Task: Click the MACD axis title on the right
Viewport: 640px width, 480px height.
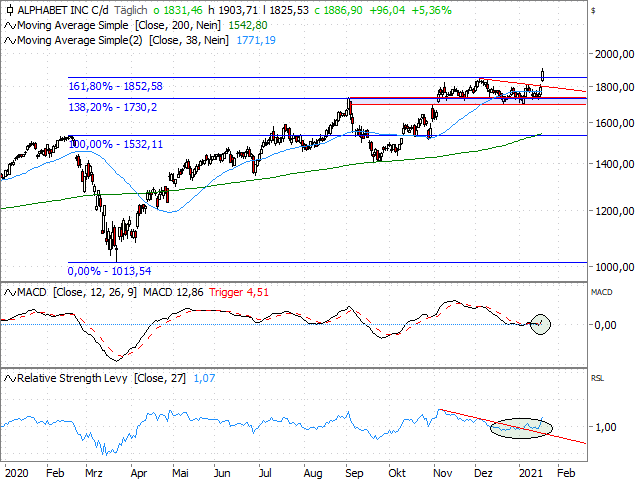Action: [x=602, y=292]
